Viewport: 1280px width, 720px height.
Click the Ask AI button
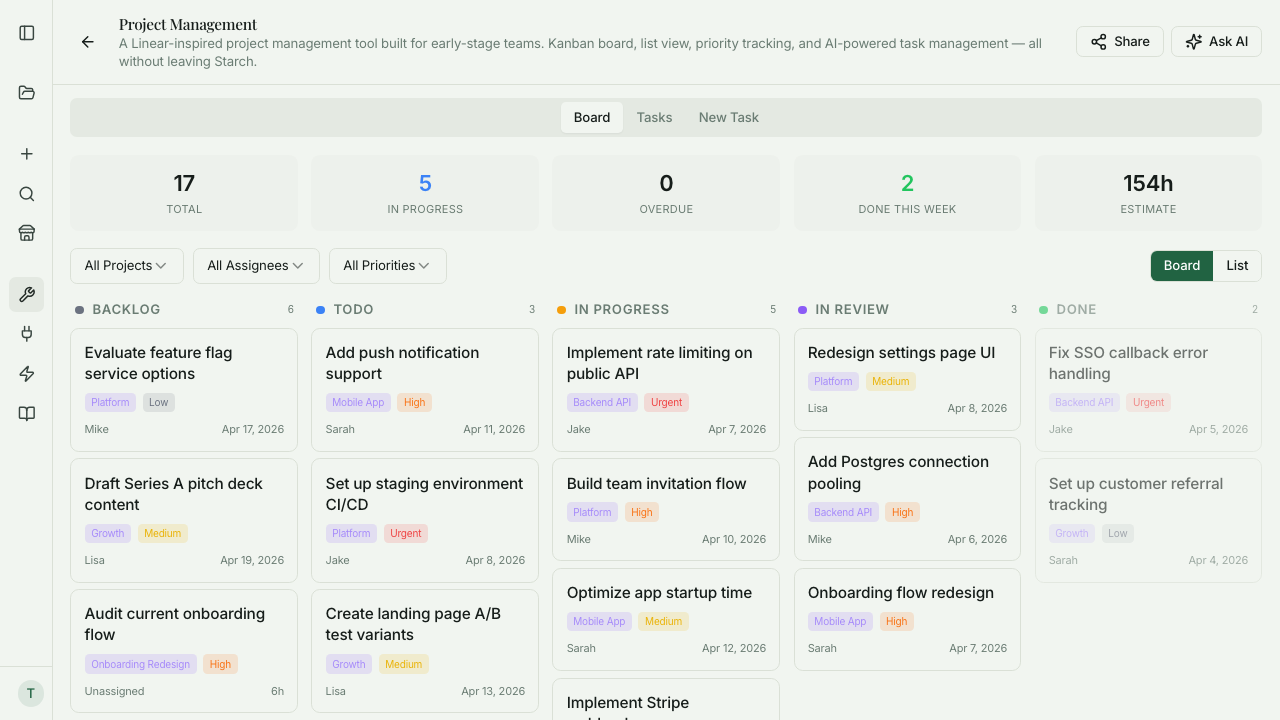coord(1216,41)
